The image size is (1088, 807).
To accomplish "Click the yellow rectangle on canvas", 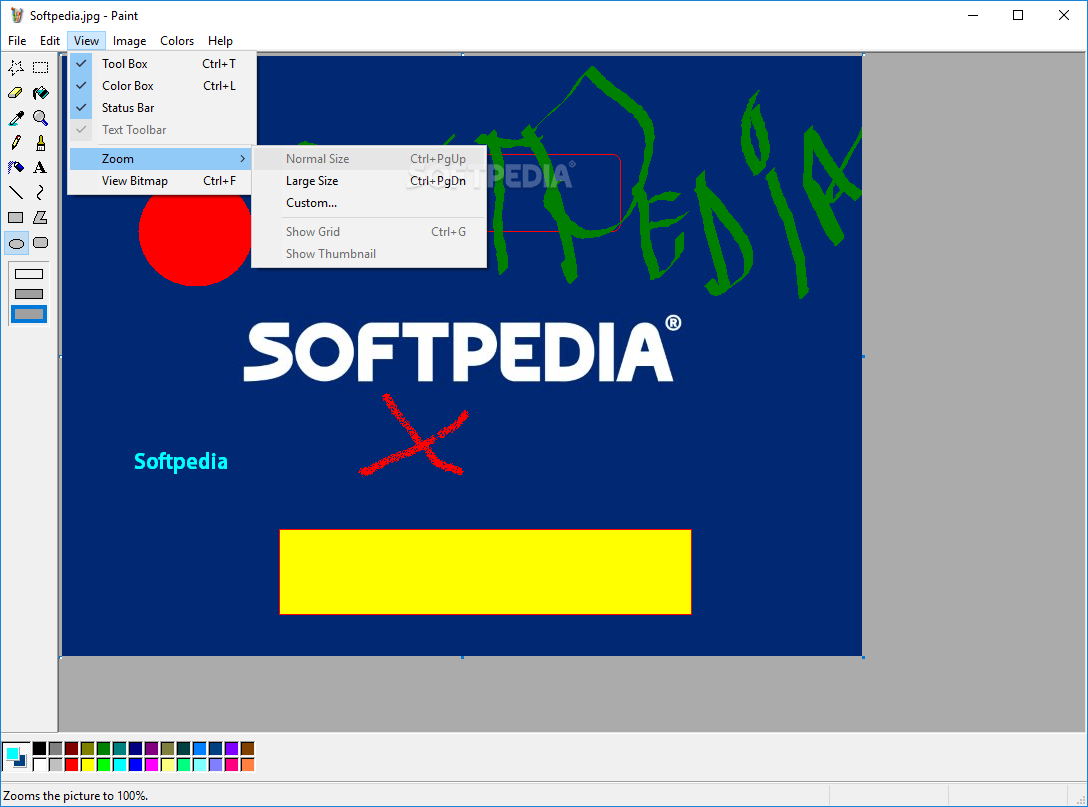I will point(485,572).
